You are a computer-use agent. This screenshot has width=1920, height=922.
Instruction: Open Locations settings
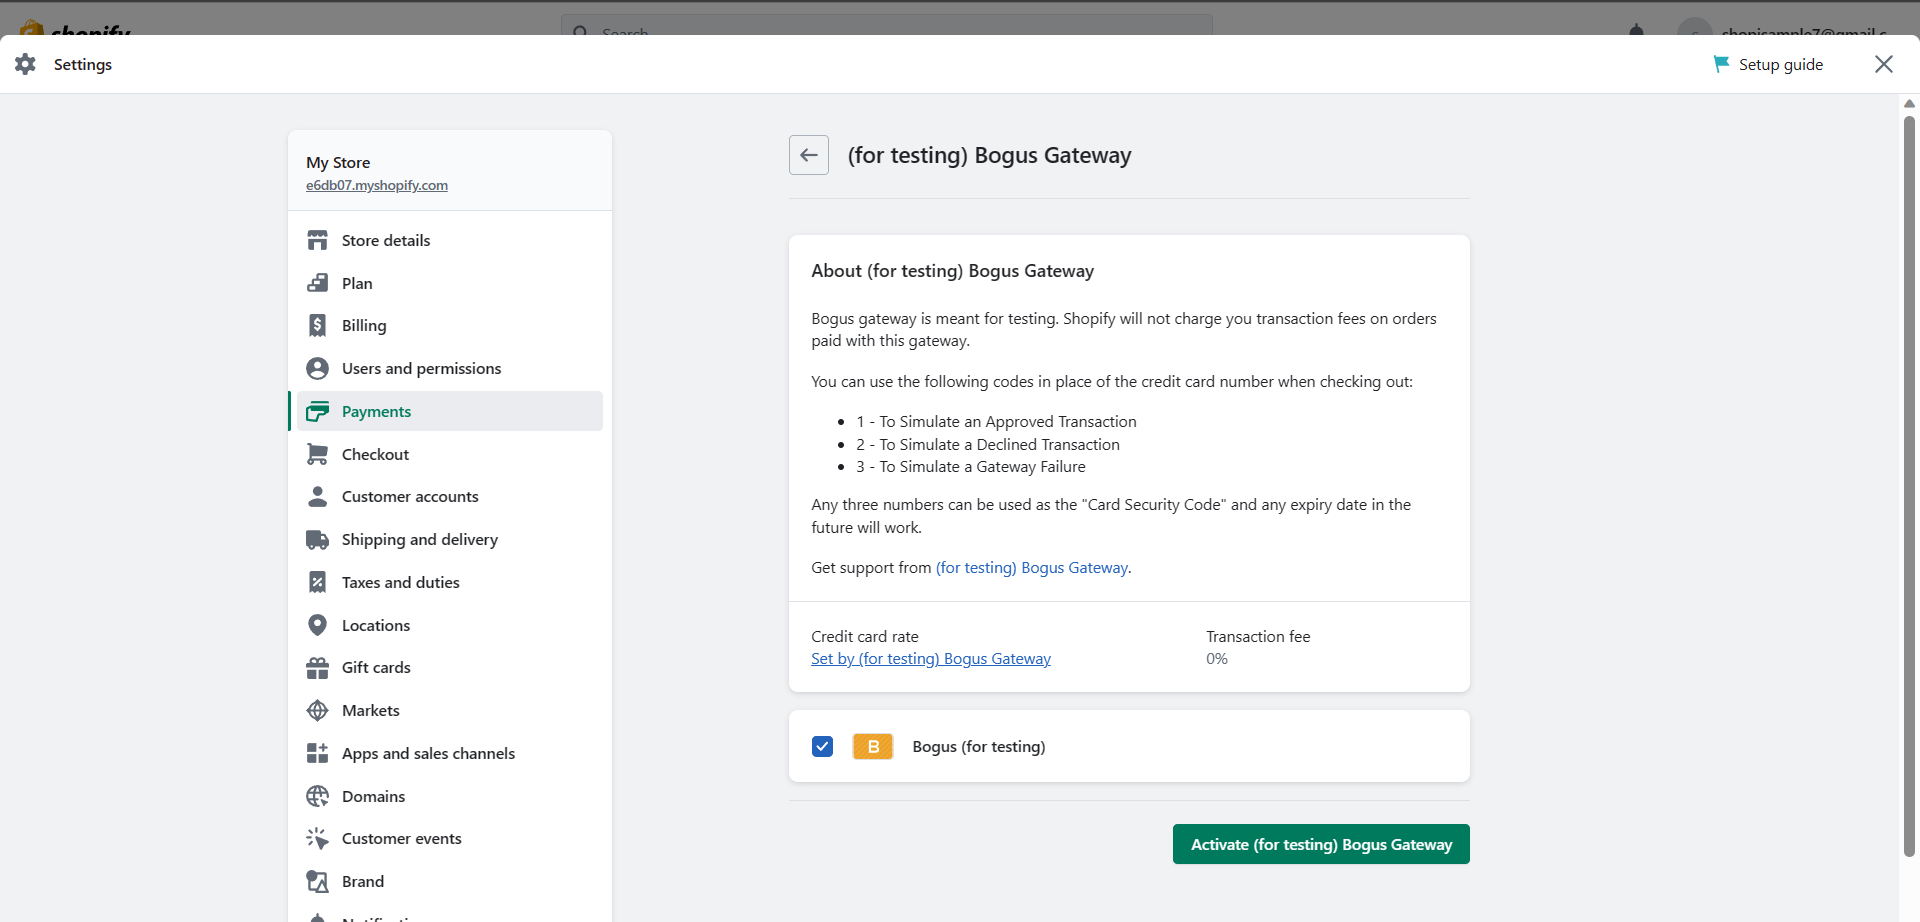[450, 625]
